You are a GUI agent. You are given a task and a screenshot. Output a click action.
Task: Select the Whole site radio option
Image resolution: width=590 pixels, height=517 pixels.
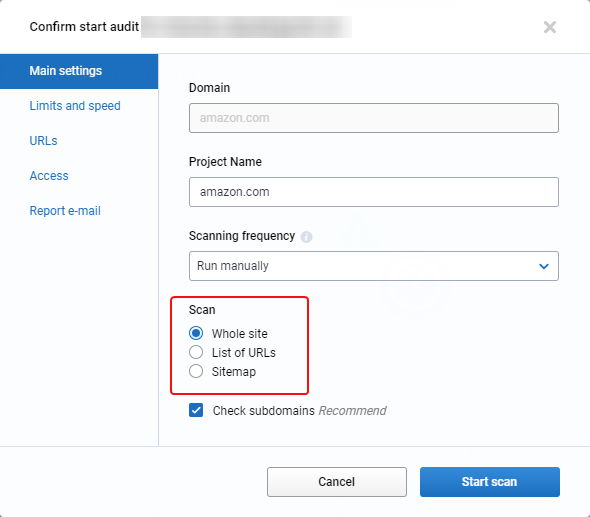pyautogui.click(x=196, y=333)
